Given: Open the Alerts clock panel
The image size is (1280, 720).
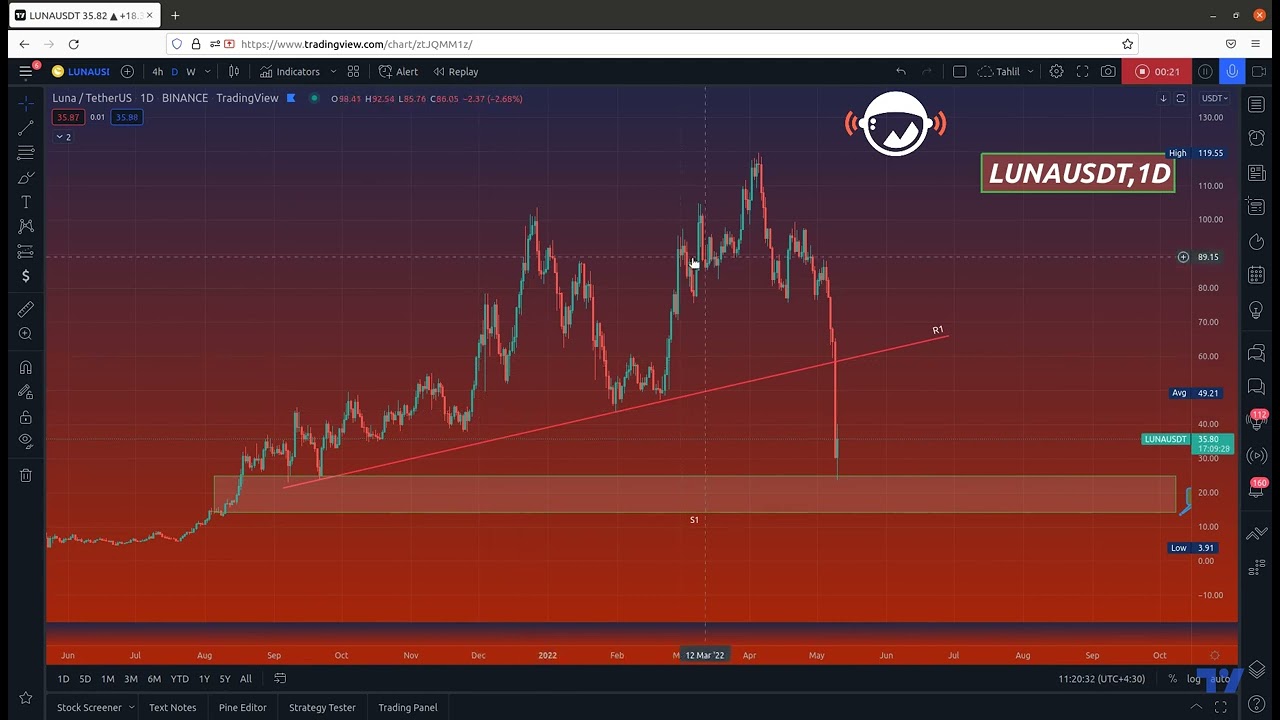Looking at the screenshot, I should [1257, 138].
